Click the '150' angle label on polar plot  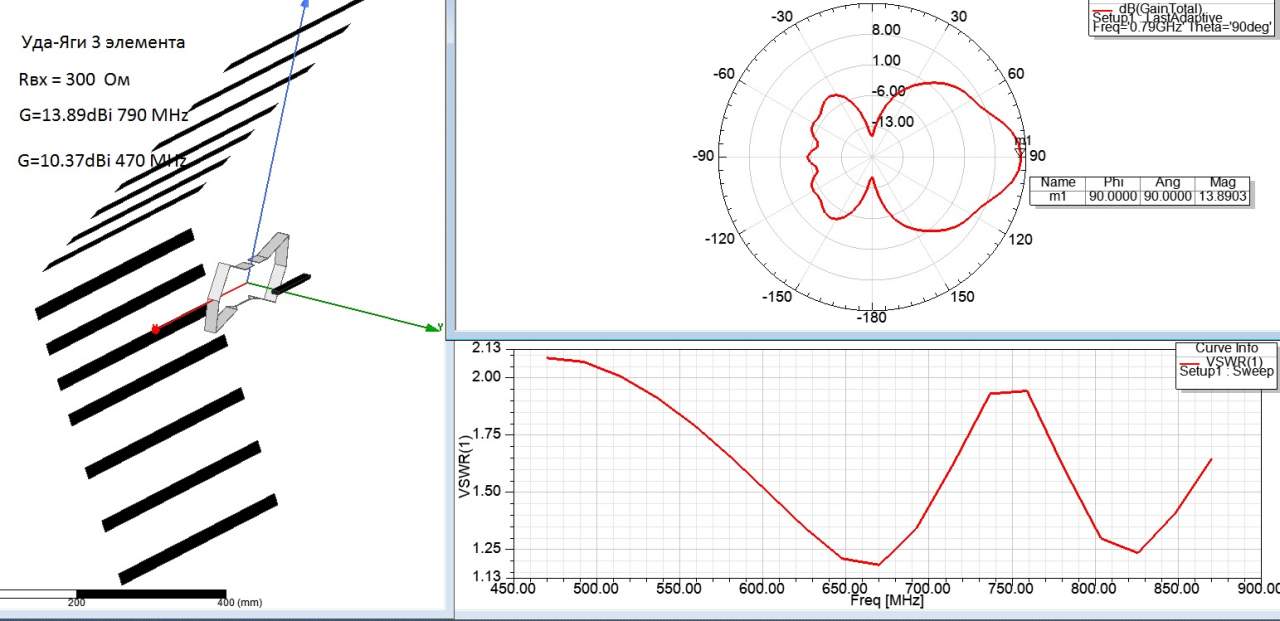pyautogui.click(x=961, y=297)
